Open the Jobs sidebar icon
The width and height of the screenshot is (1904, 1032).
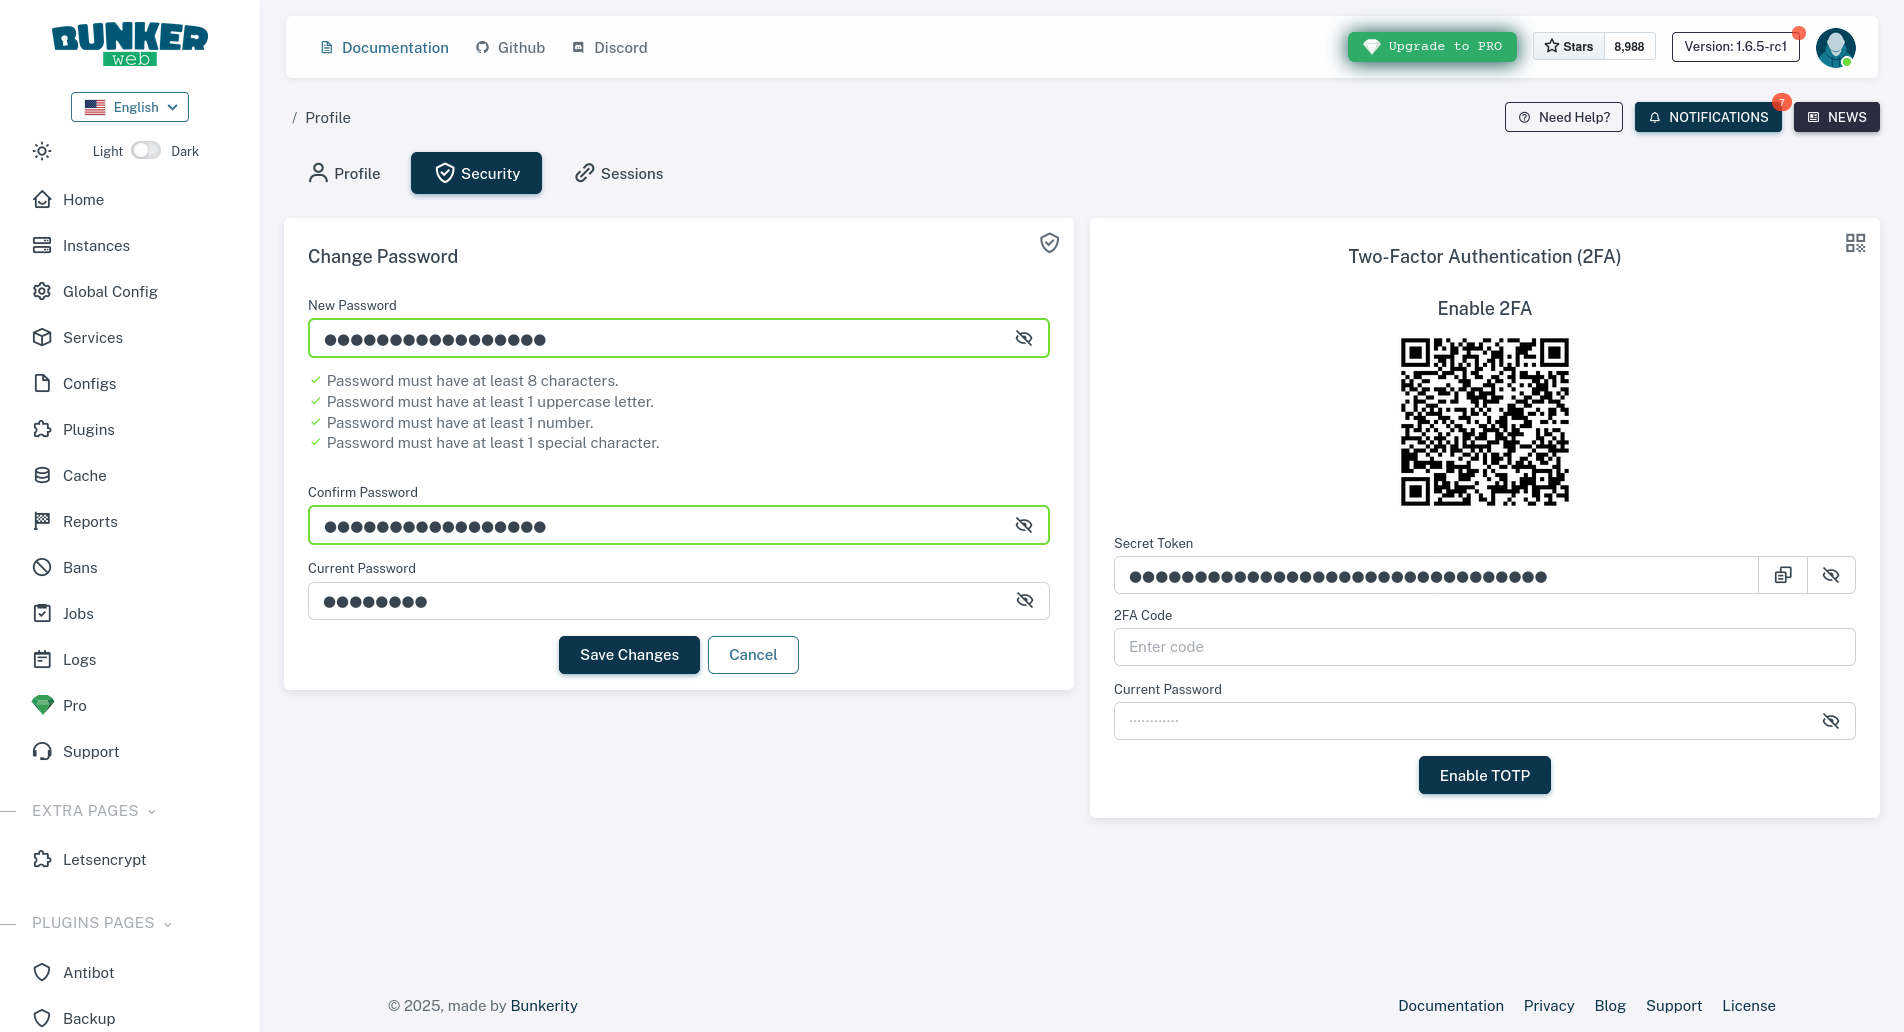(x=42, y=613)
